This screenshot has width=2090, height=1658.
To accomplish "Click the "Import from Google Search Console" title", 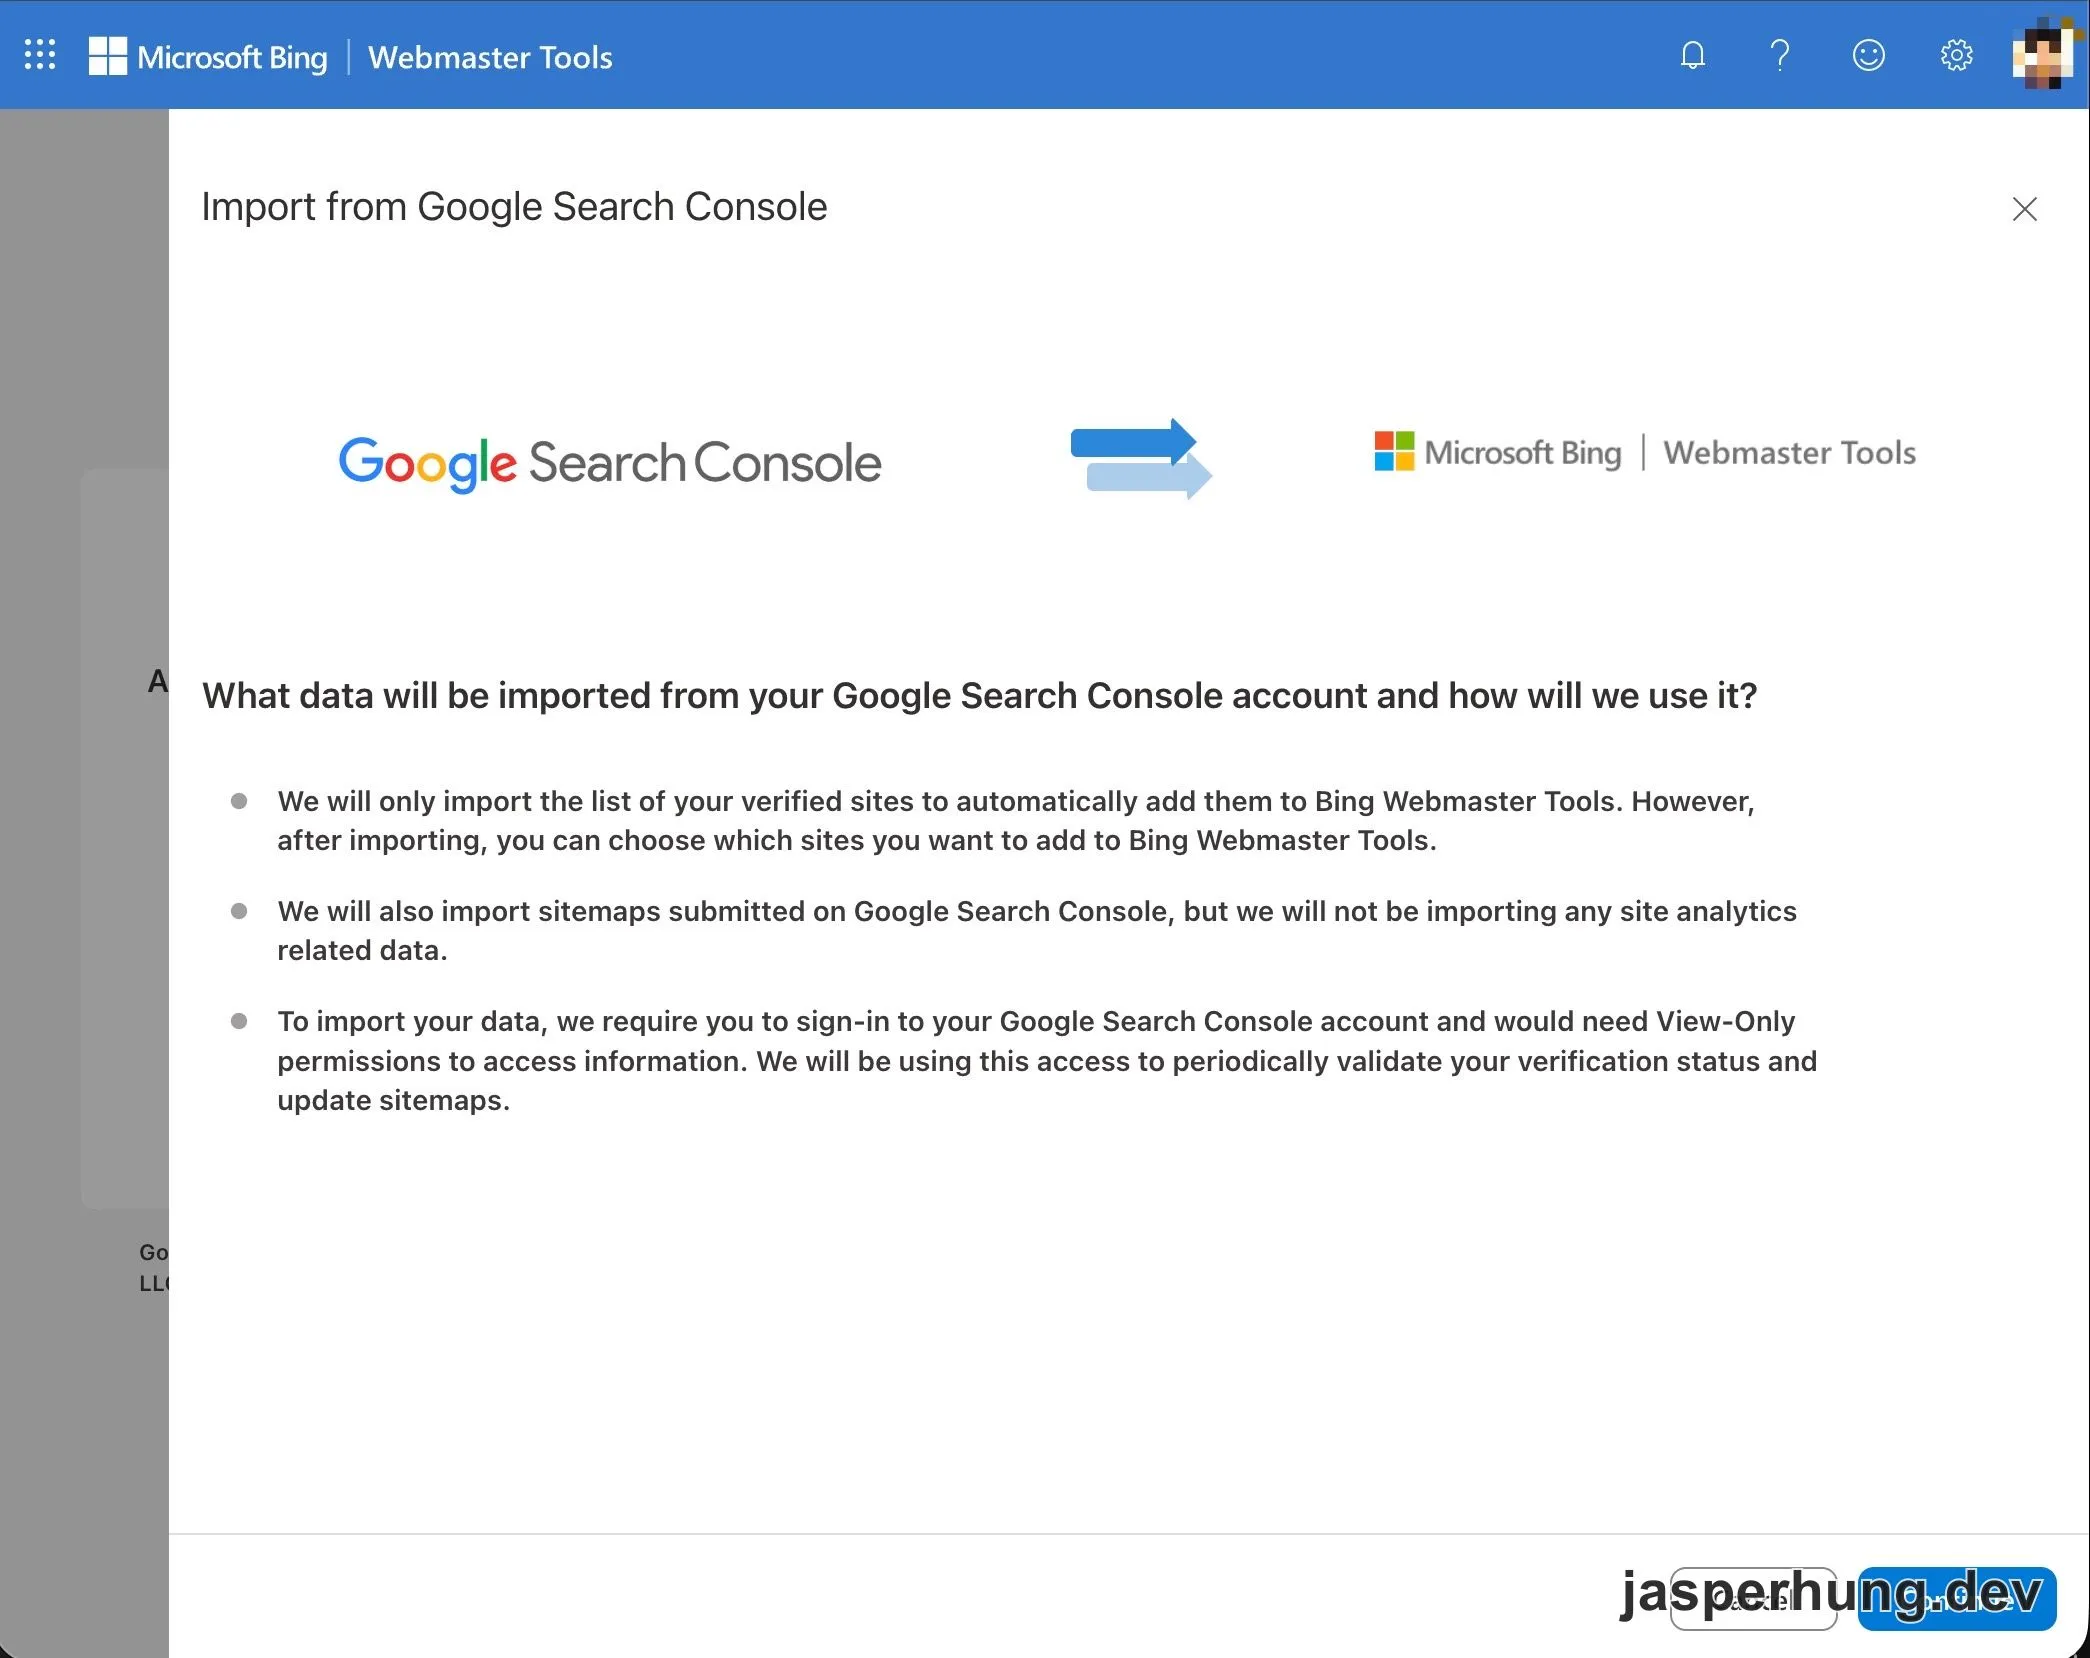I will (x=514, y=207).
